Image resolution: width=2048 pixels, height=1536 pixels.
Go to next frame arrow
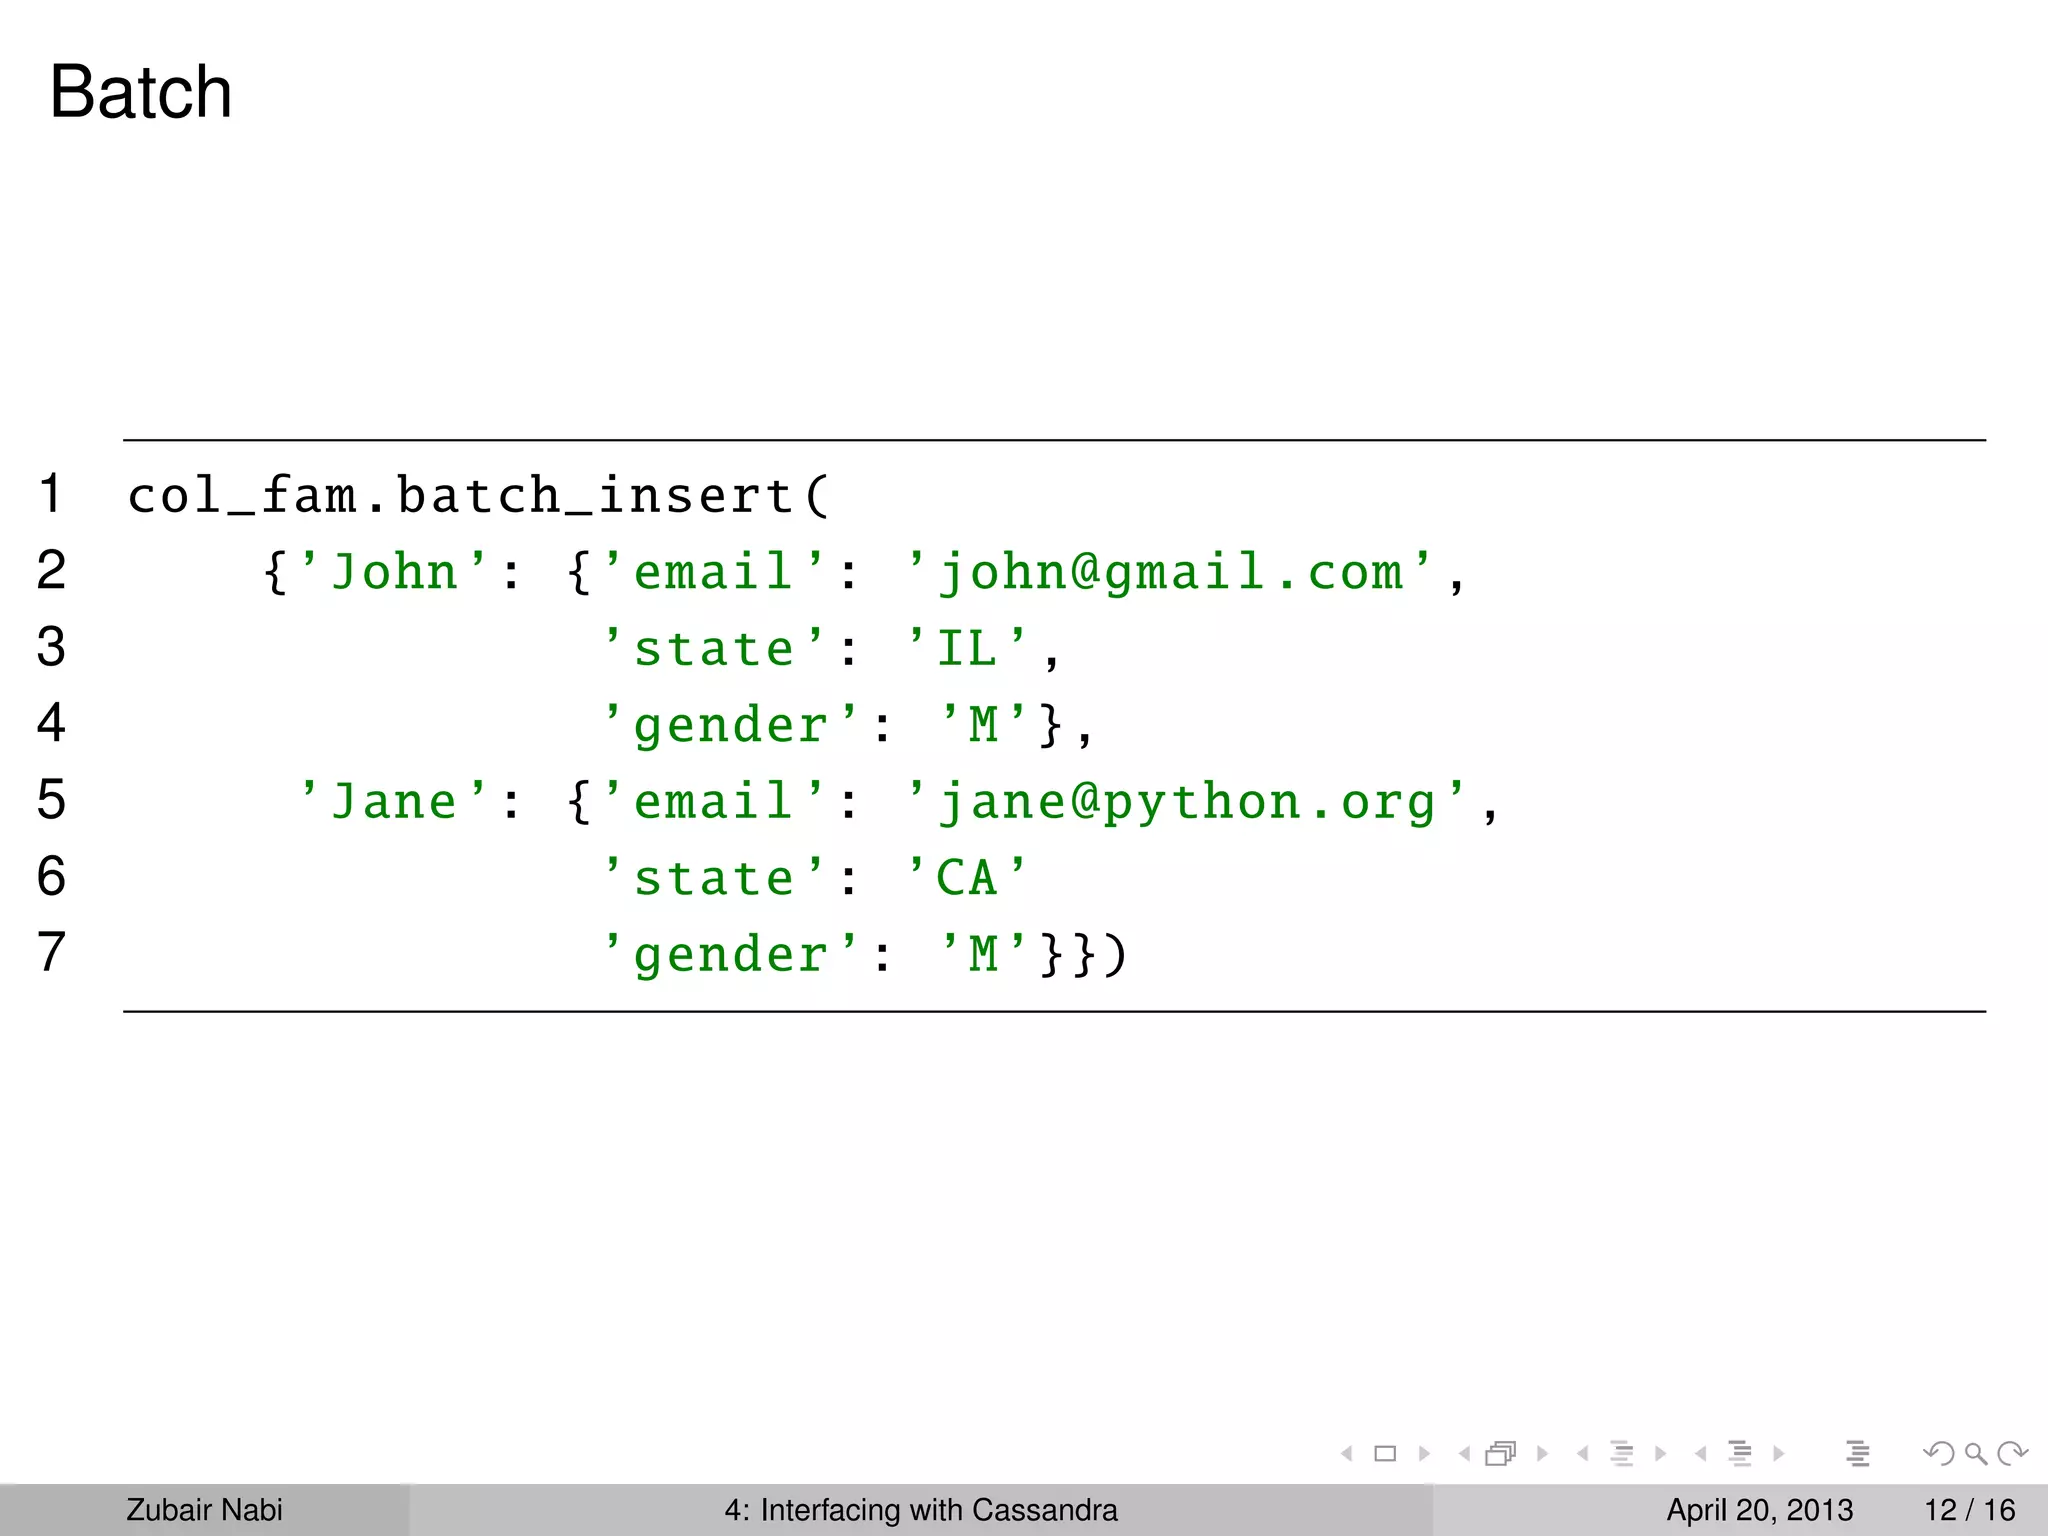tap(1542, 1453)
